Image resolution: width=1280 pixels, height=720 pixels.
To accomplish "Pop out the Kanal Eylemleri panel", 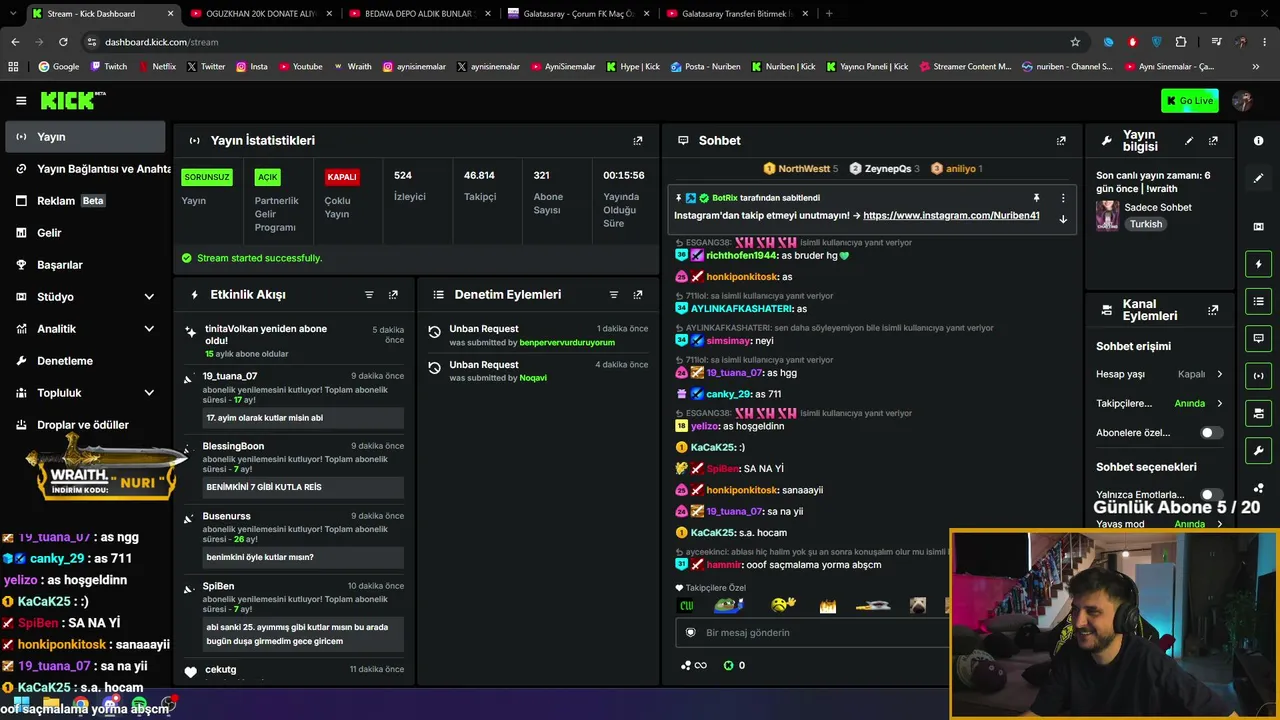I will 1213,310.
